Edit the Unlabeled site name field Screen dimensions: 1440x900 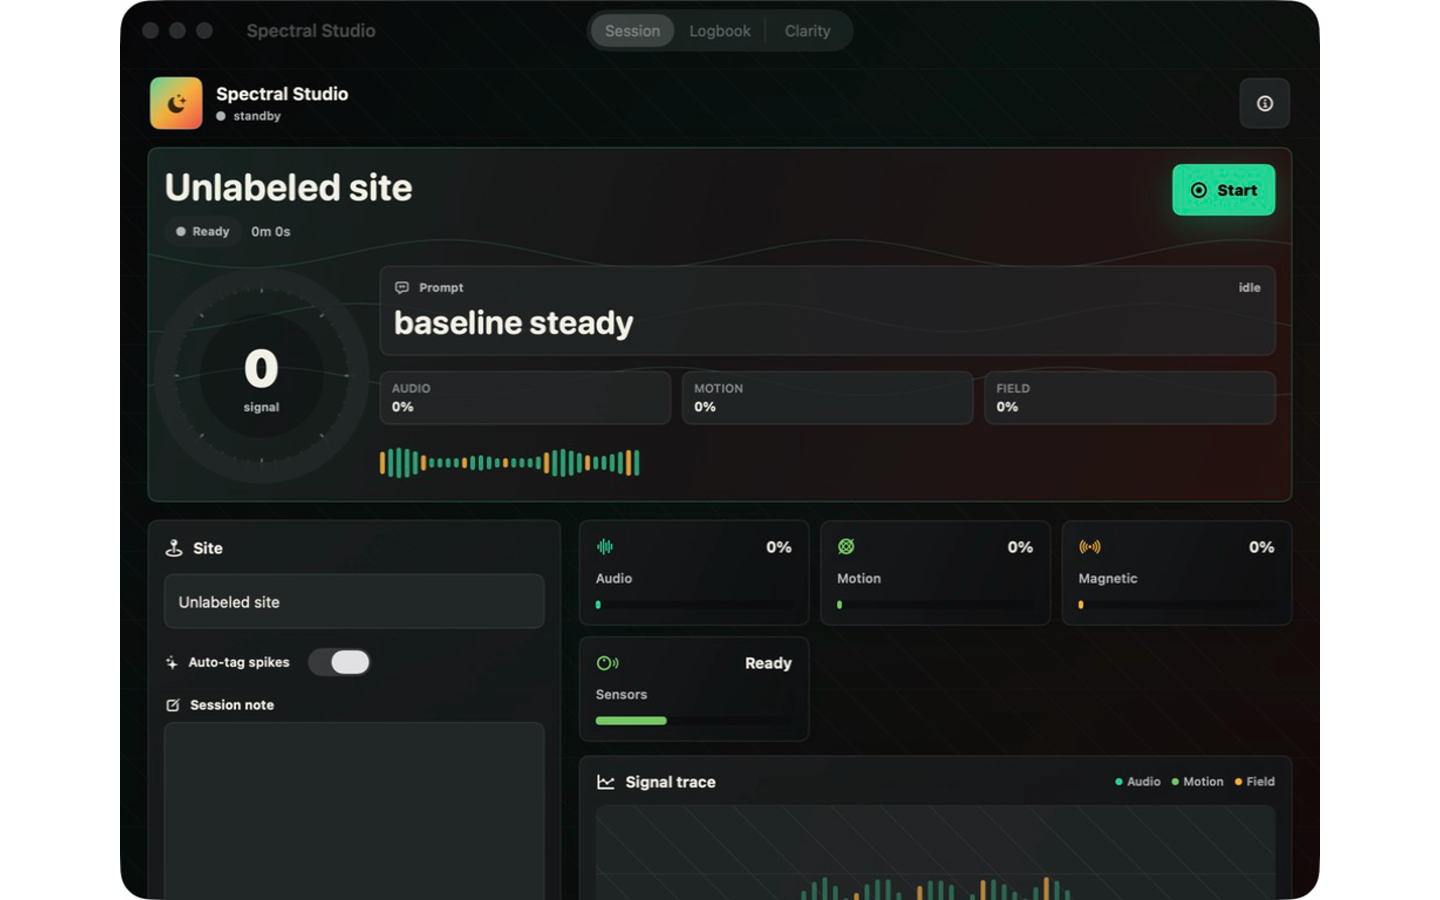coord(354,602)
